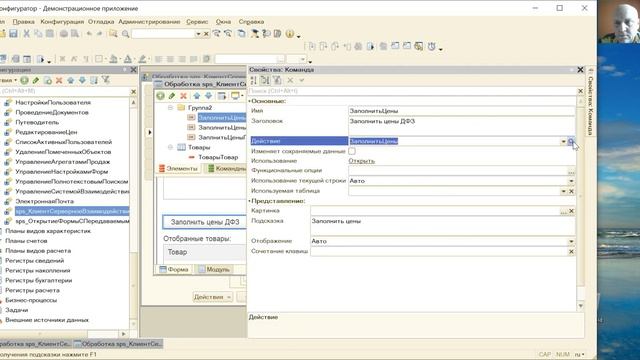The image size is (640, 360).
Task: Open the Правка menu
Action: [24, 22]
